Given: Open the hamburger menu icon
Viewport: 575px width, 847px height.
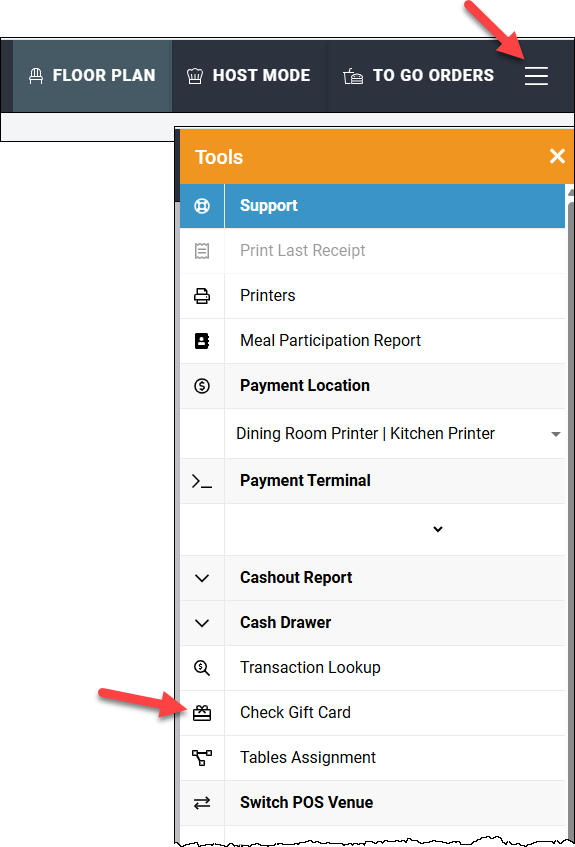Looking at the screenshot, I should tap(536, 76).
